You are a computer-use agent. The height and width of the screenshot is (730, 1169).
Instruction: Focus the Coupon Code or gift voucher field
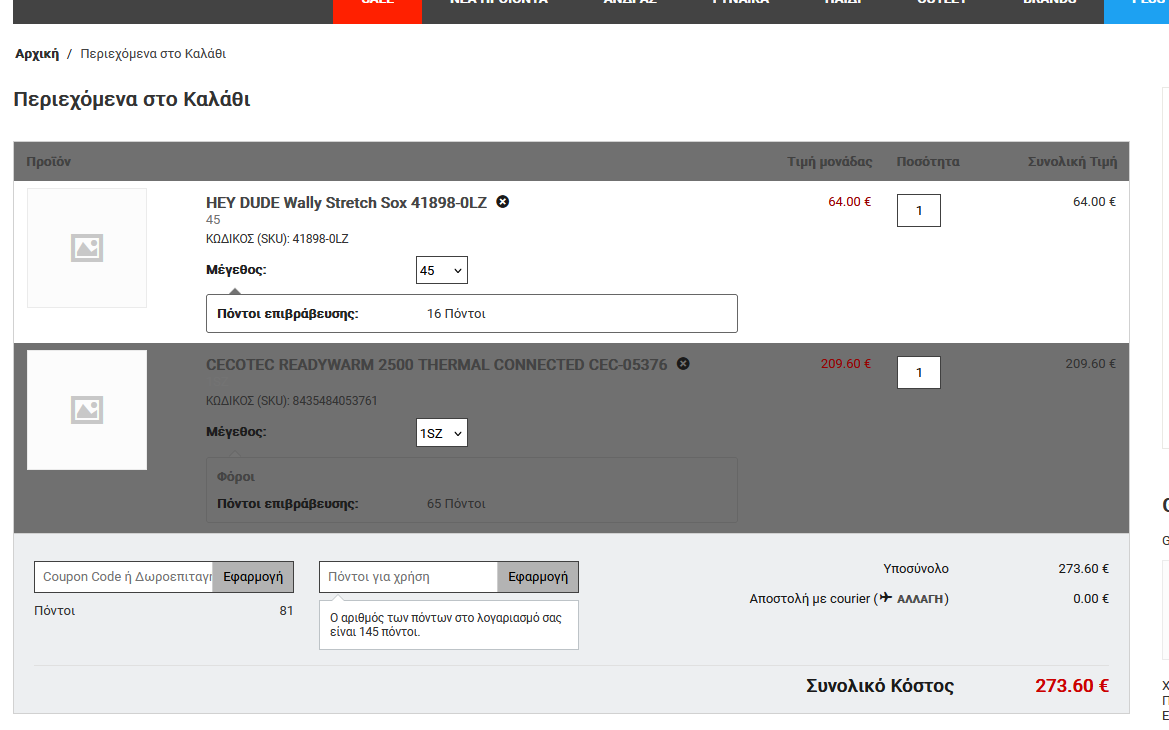pos(124,576)
